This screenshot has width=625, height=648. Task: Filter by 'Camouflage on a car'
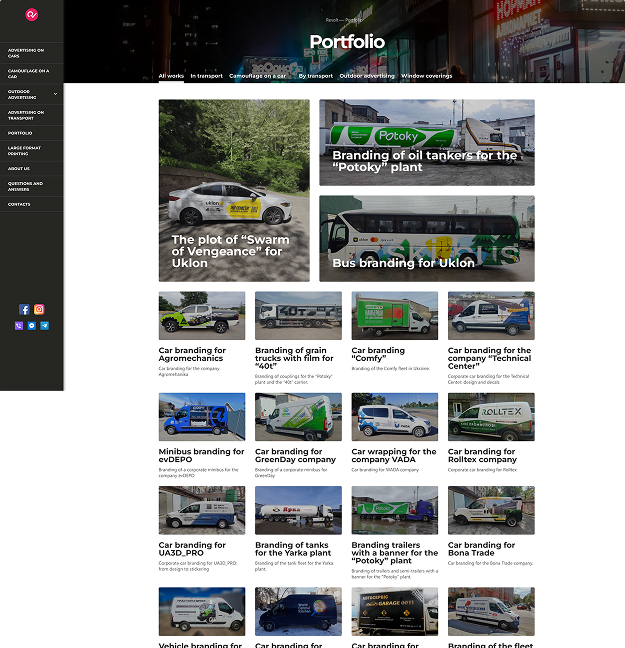(x=258, y=76)
